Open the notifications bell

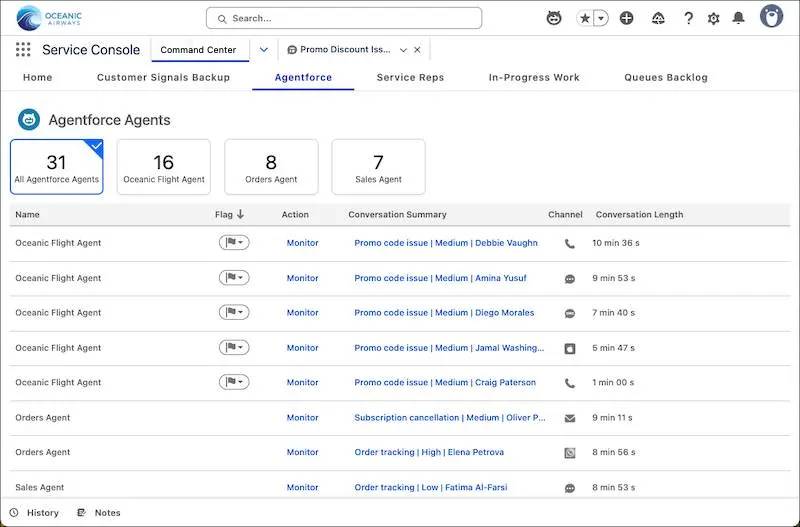pos(738,18)
